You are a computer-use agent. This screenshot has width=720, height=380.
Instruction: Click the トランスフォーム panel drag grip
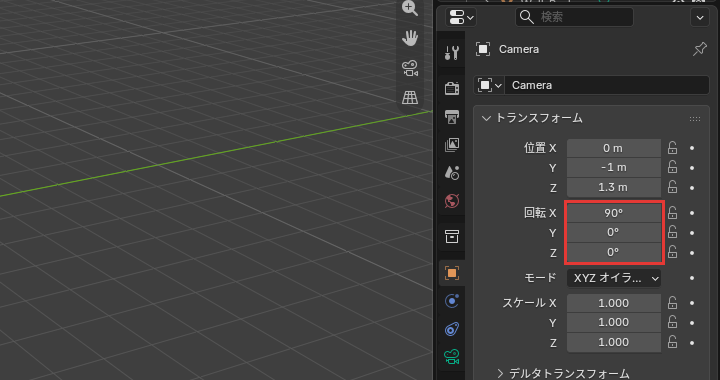(x=695, y=119)
